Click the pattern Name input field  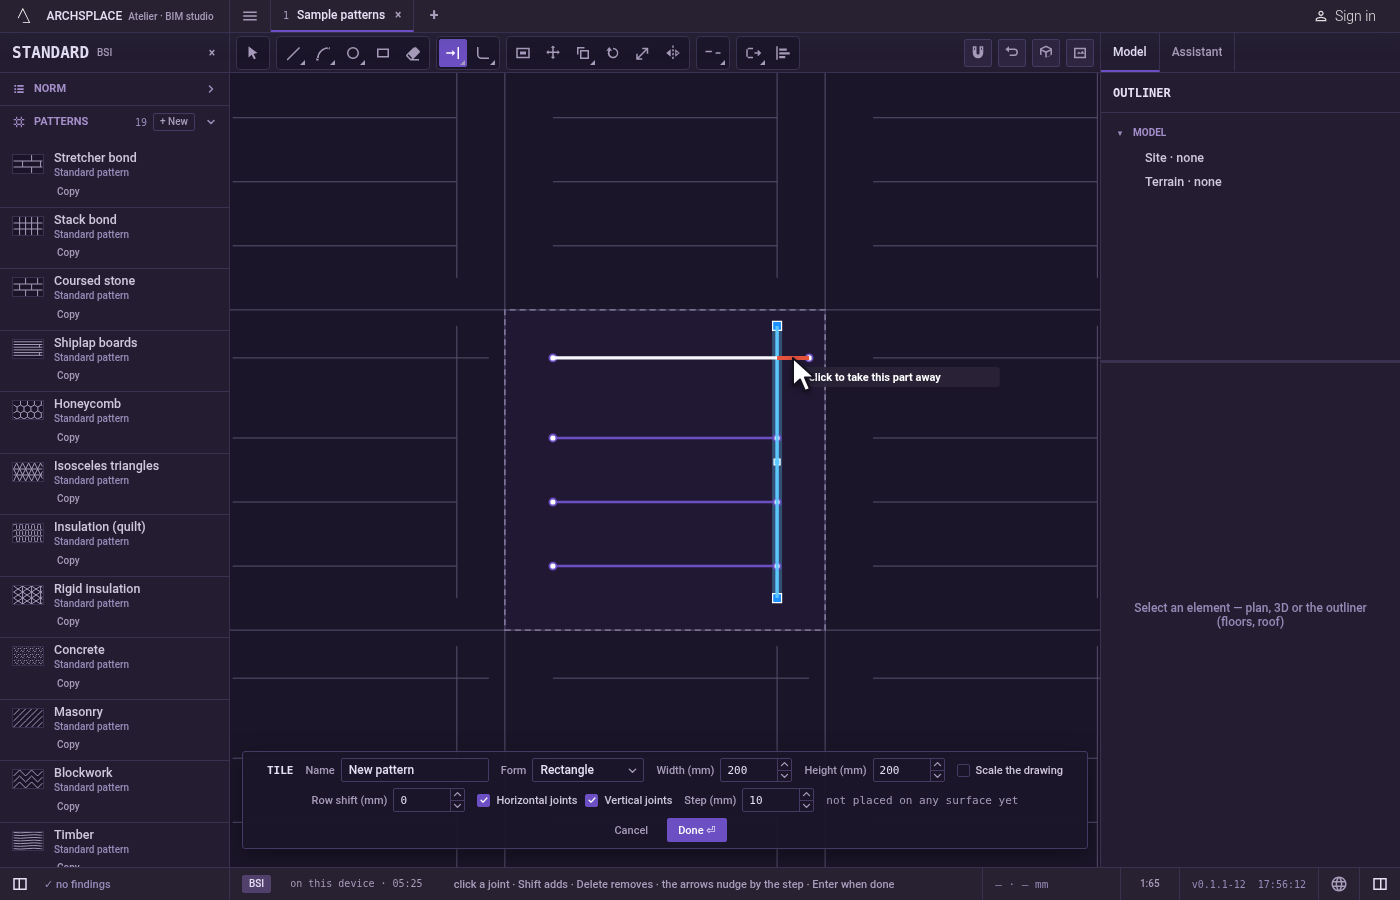tap(415, 770)
